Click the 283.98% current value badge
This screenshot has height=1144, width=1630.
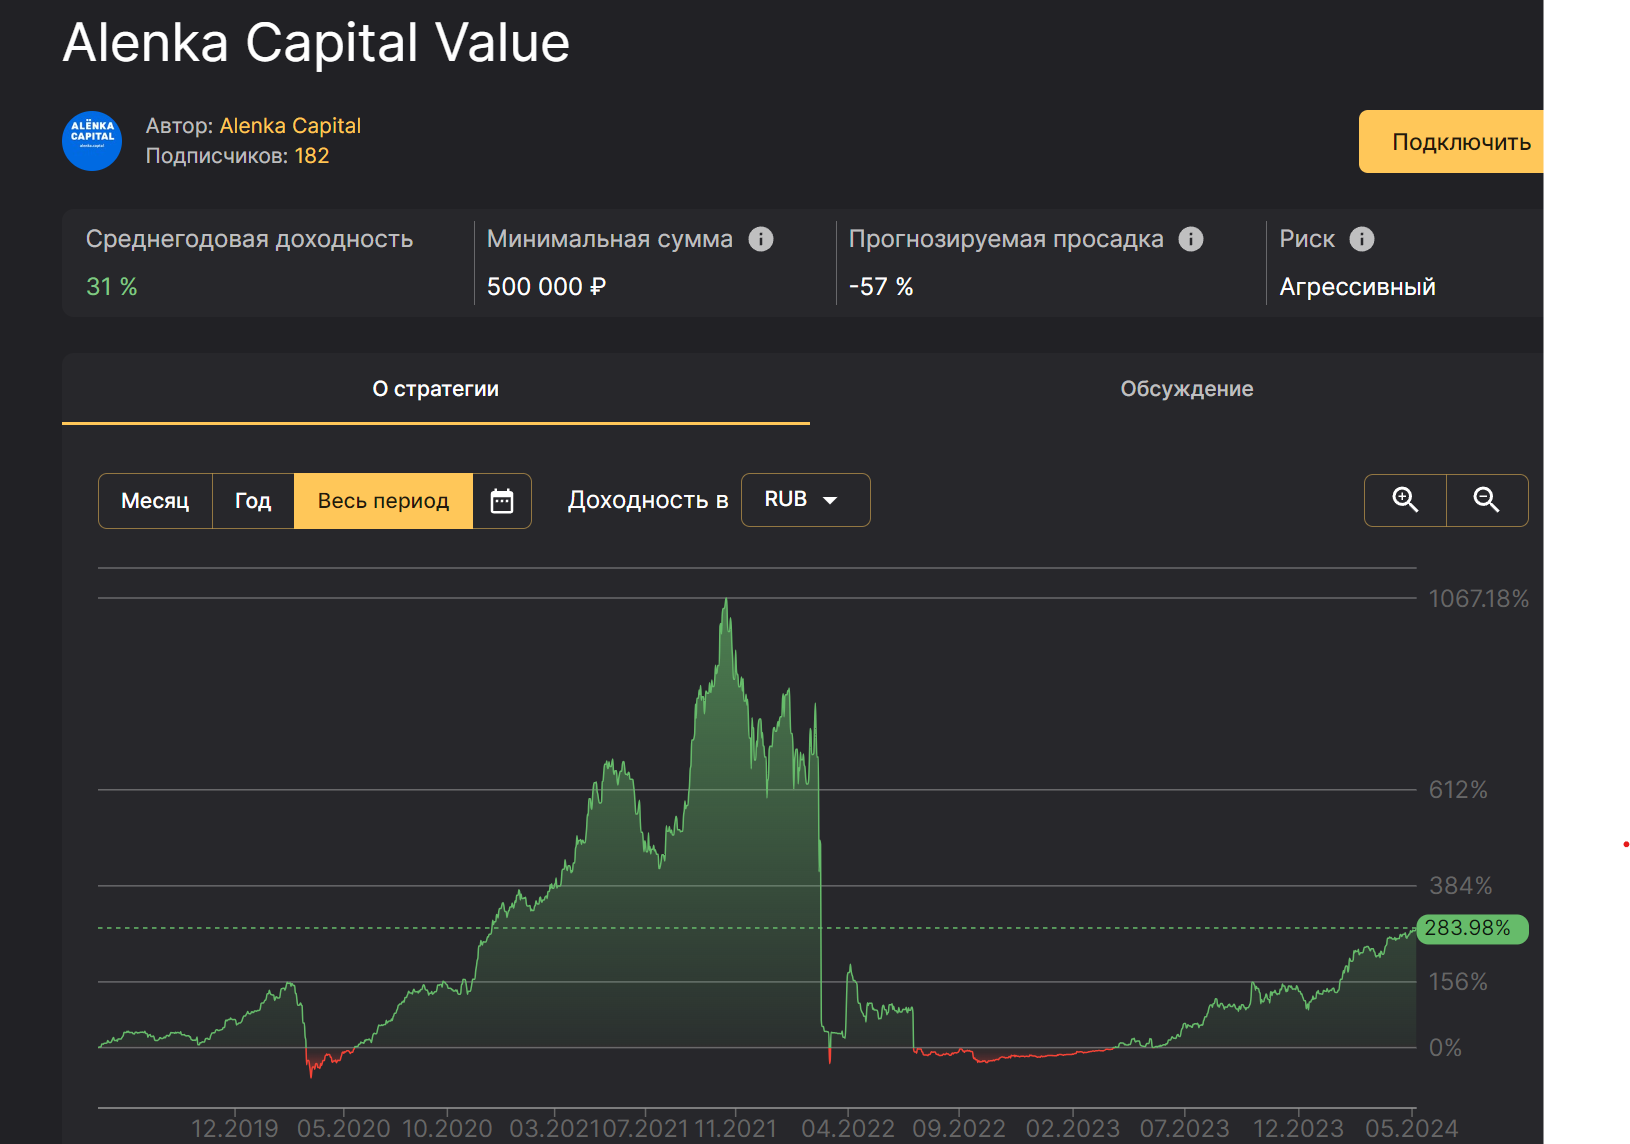point(1472,929)
